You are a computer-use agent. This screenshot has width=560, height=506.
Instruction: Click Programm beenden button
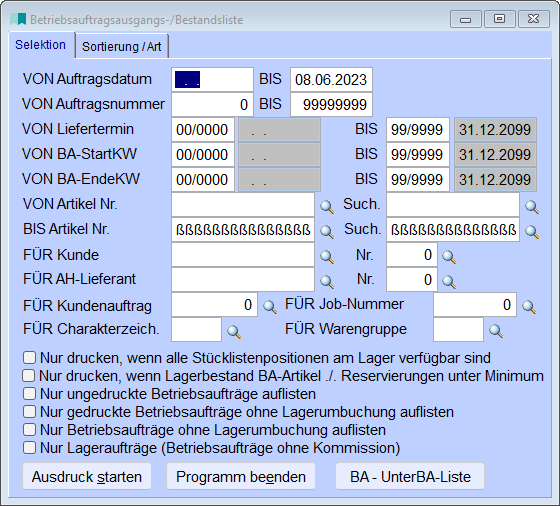click(x=241, y=476)
